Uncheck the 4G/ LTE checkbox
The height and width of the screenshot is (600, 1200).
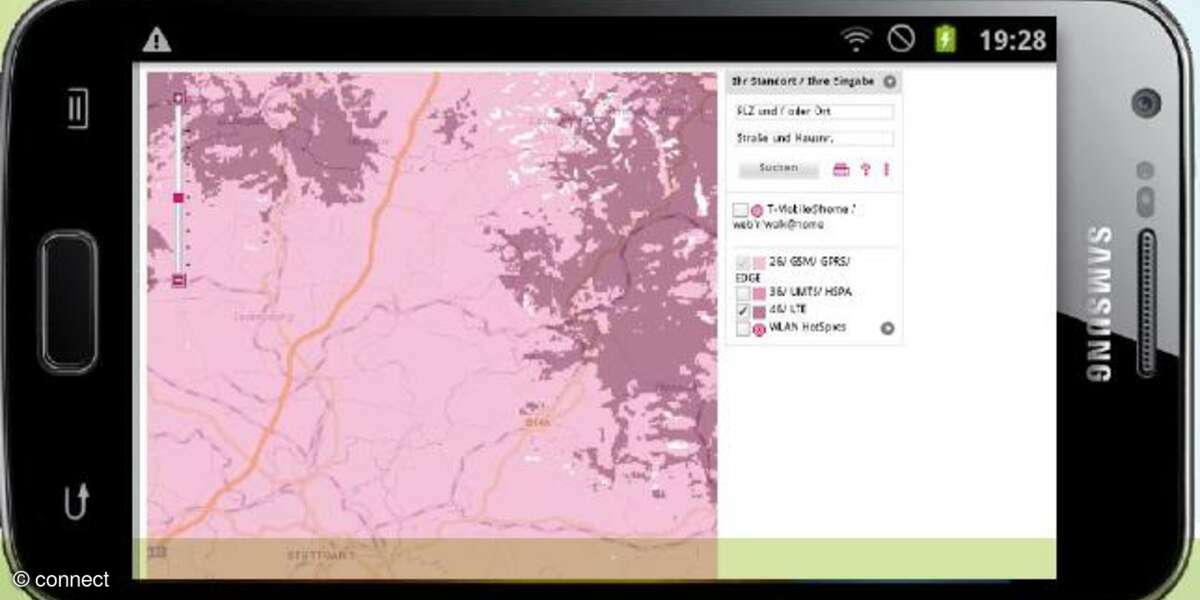(x=743, y=311)
